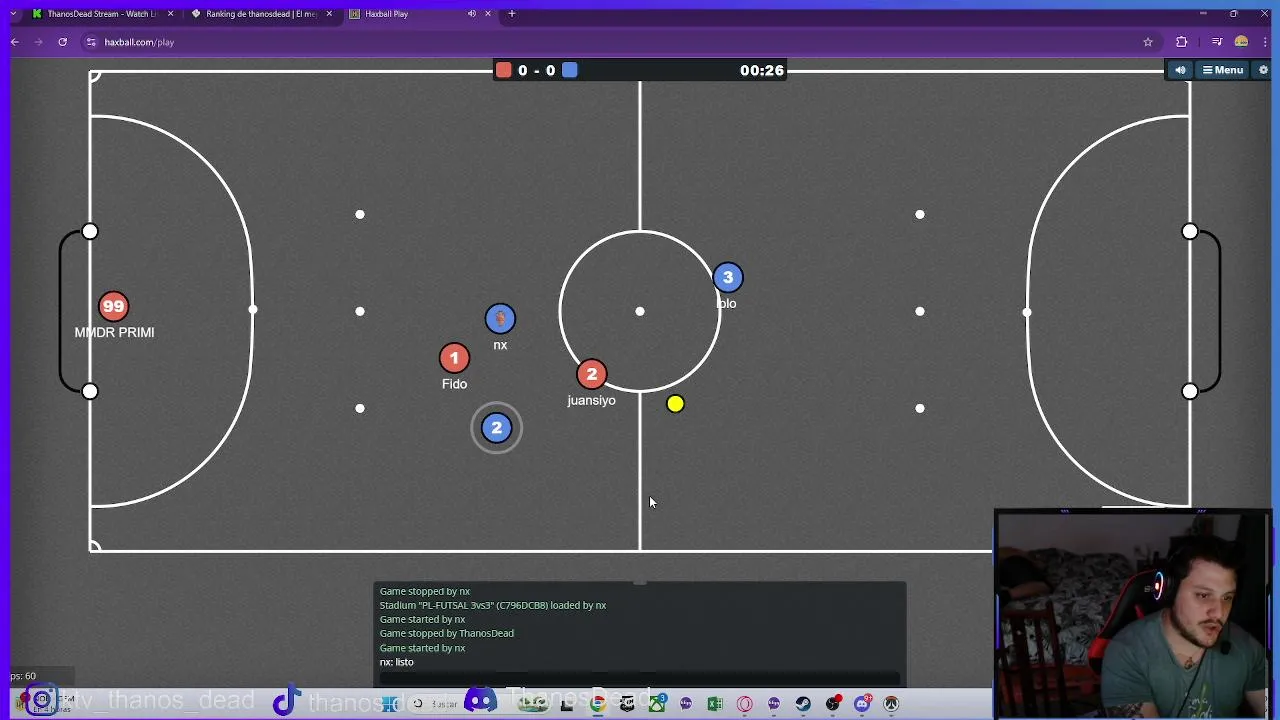1280x720 pixels.
Task: Click the 00:26 match timer
Action: pos(762,70)
